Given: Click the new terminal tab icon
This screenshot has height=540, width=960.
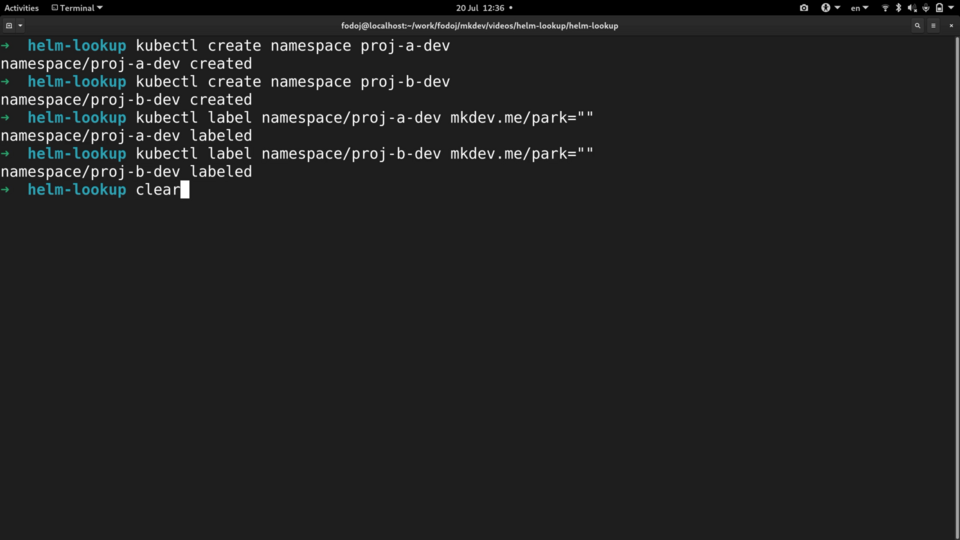Looking at the screenshot, I should 8,26.
